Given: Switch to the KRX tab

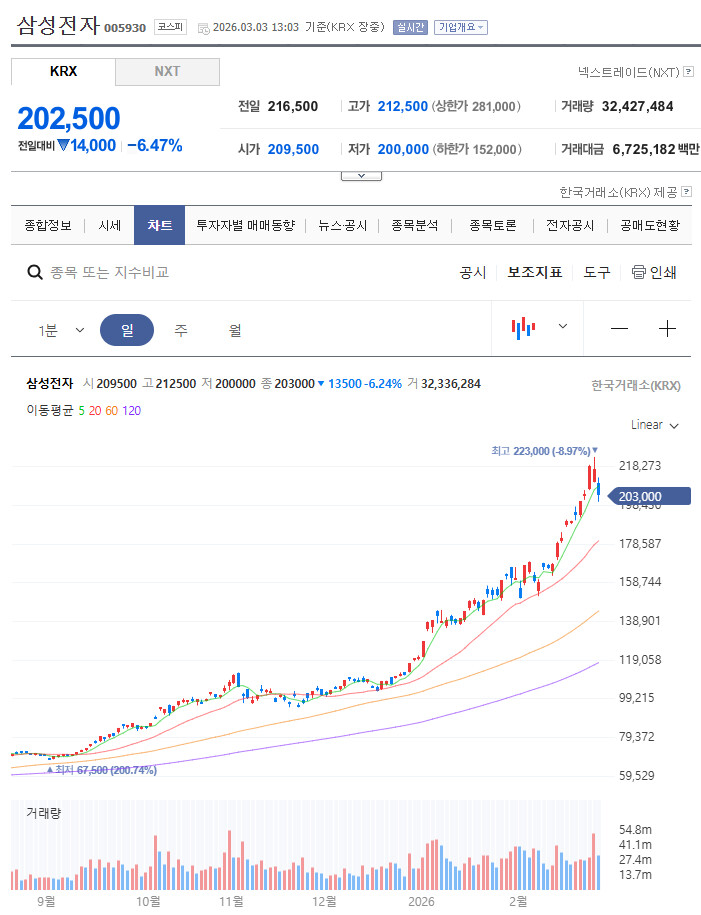Looking at the screenshot, I should pos(63,71).
